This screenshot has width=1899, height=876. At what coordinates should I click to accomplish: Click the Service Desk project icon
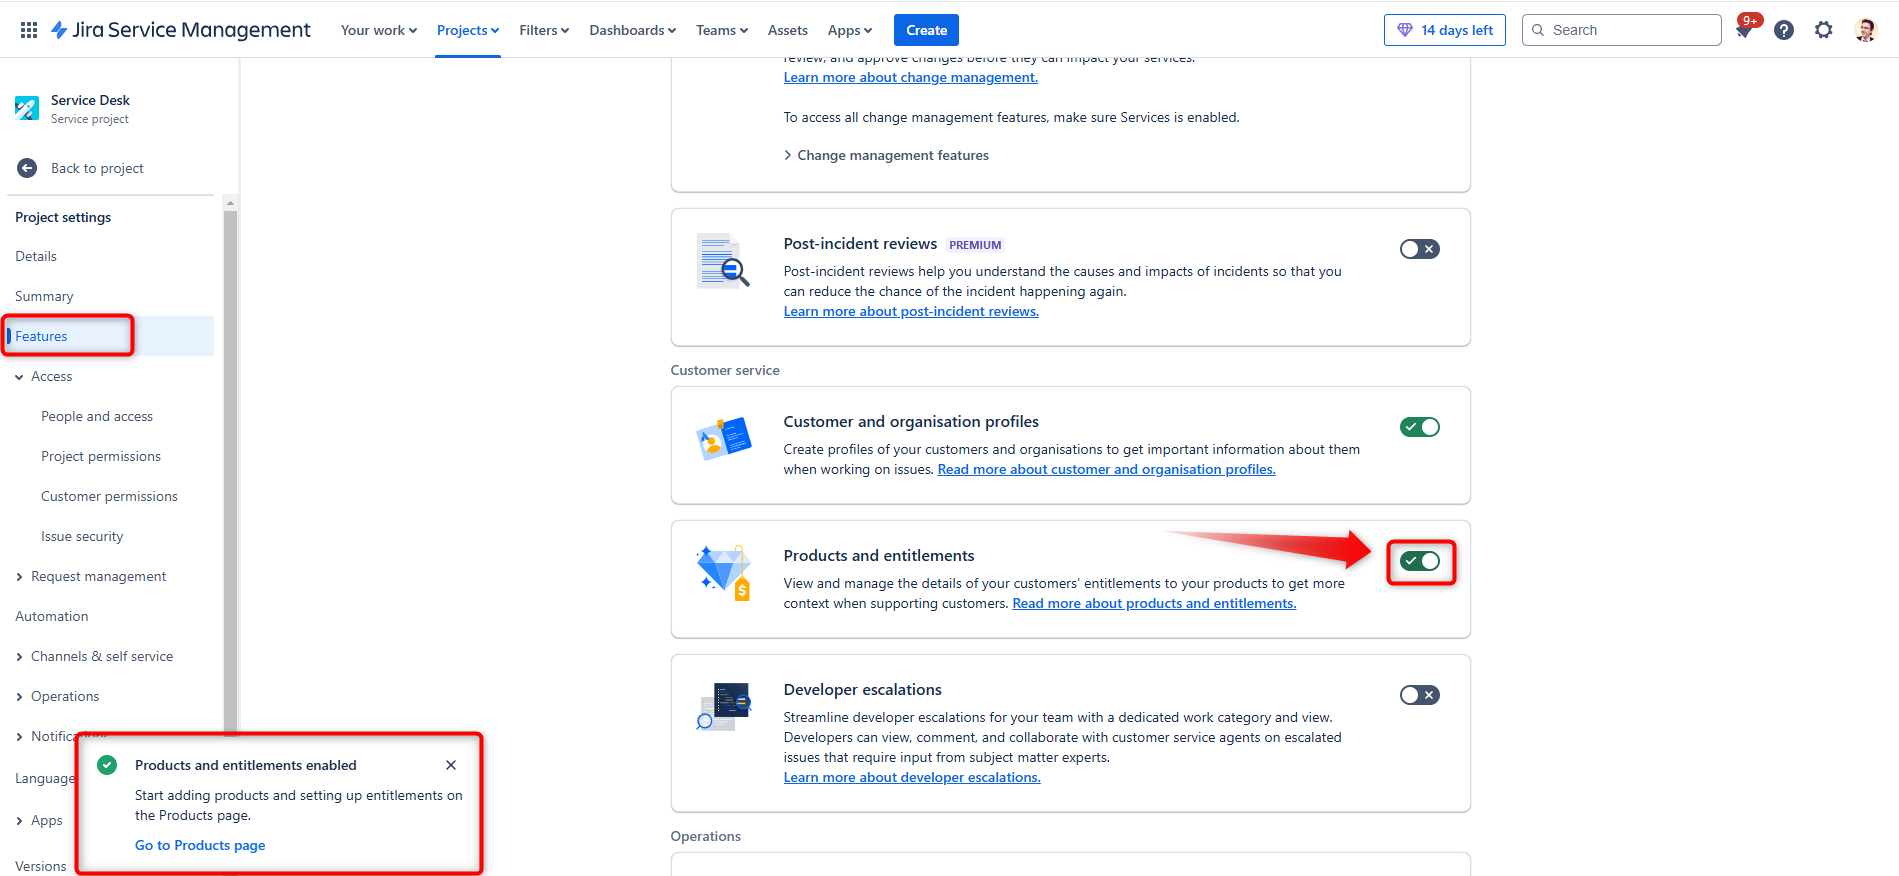click(27, 108)
